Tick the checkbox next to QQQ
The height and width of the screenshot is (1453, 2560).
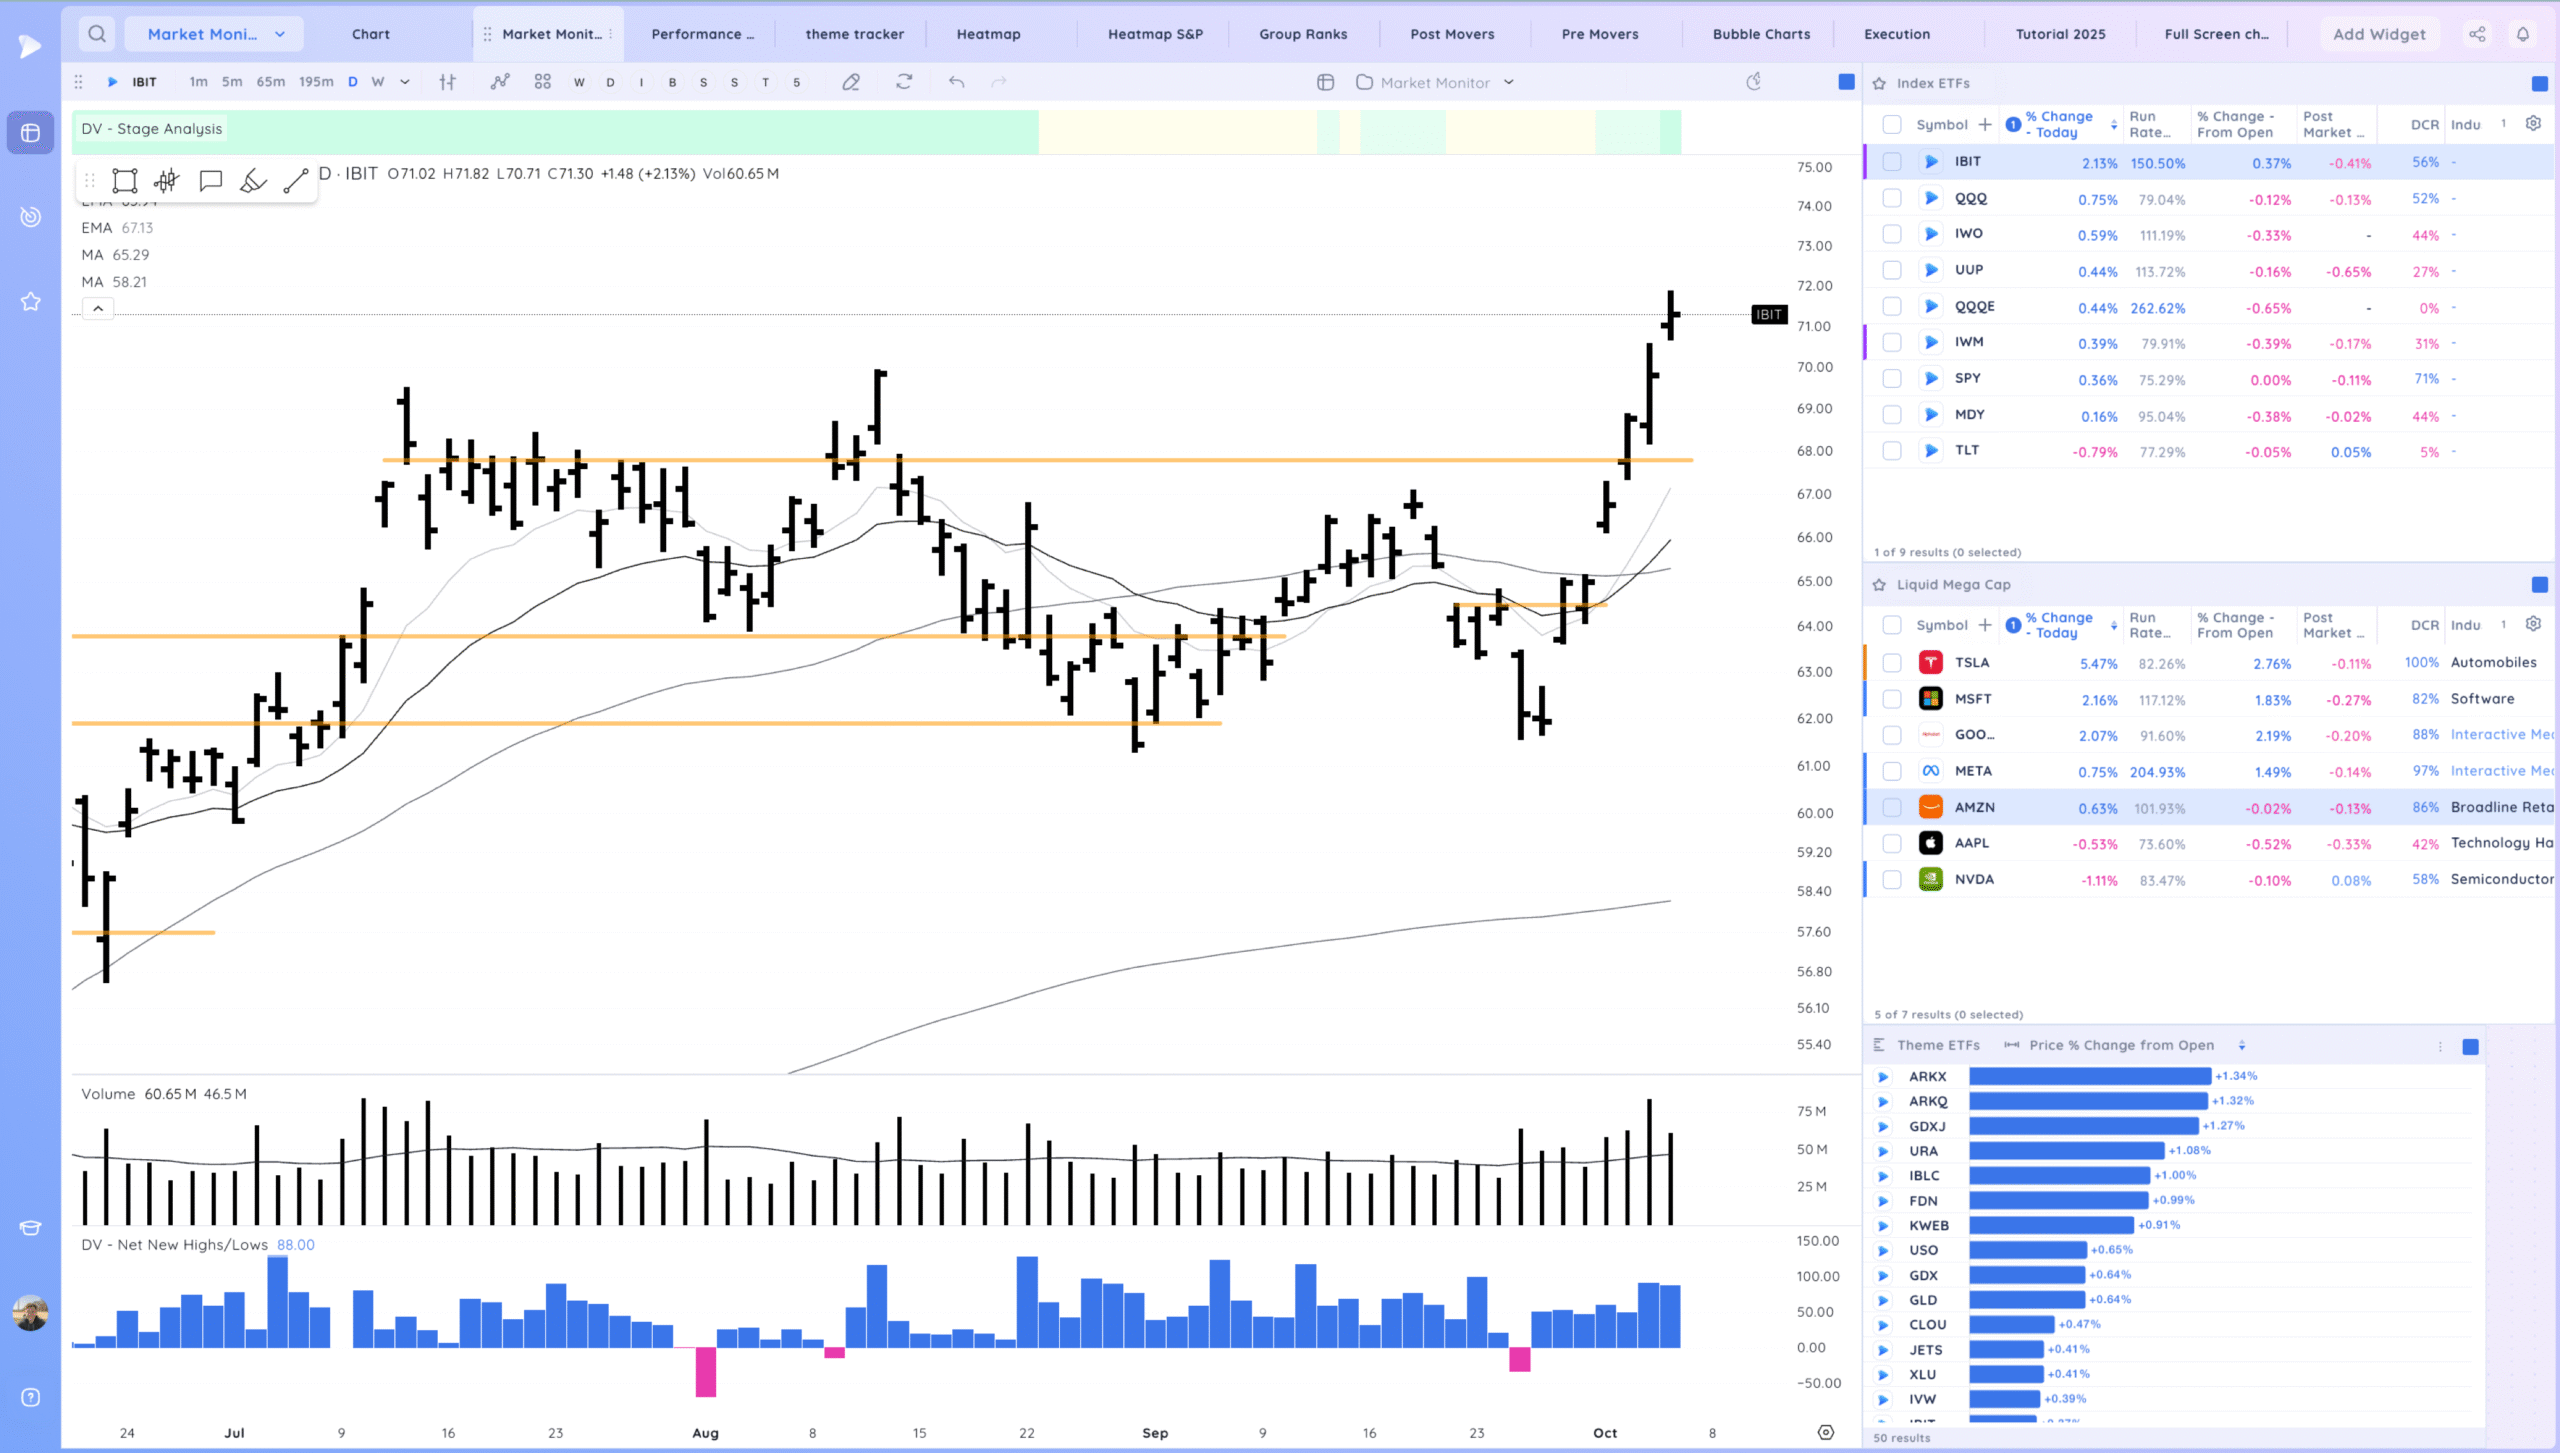1891,198
